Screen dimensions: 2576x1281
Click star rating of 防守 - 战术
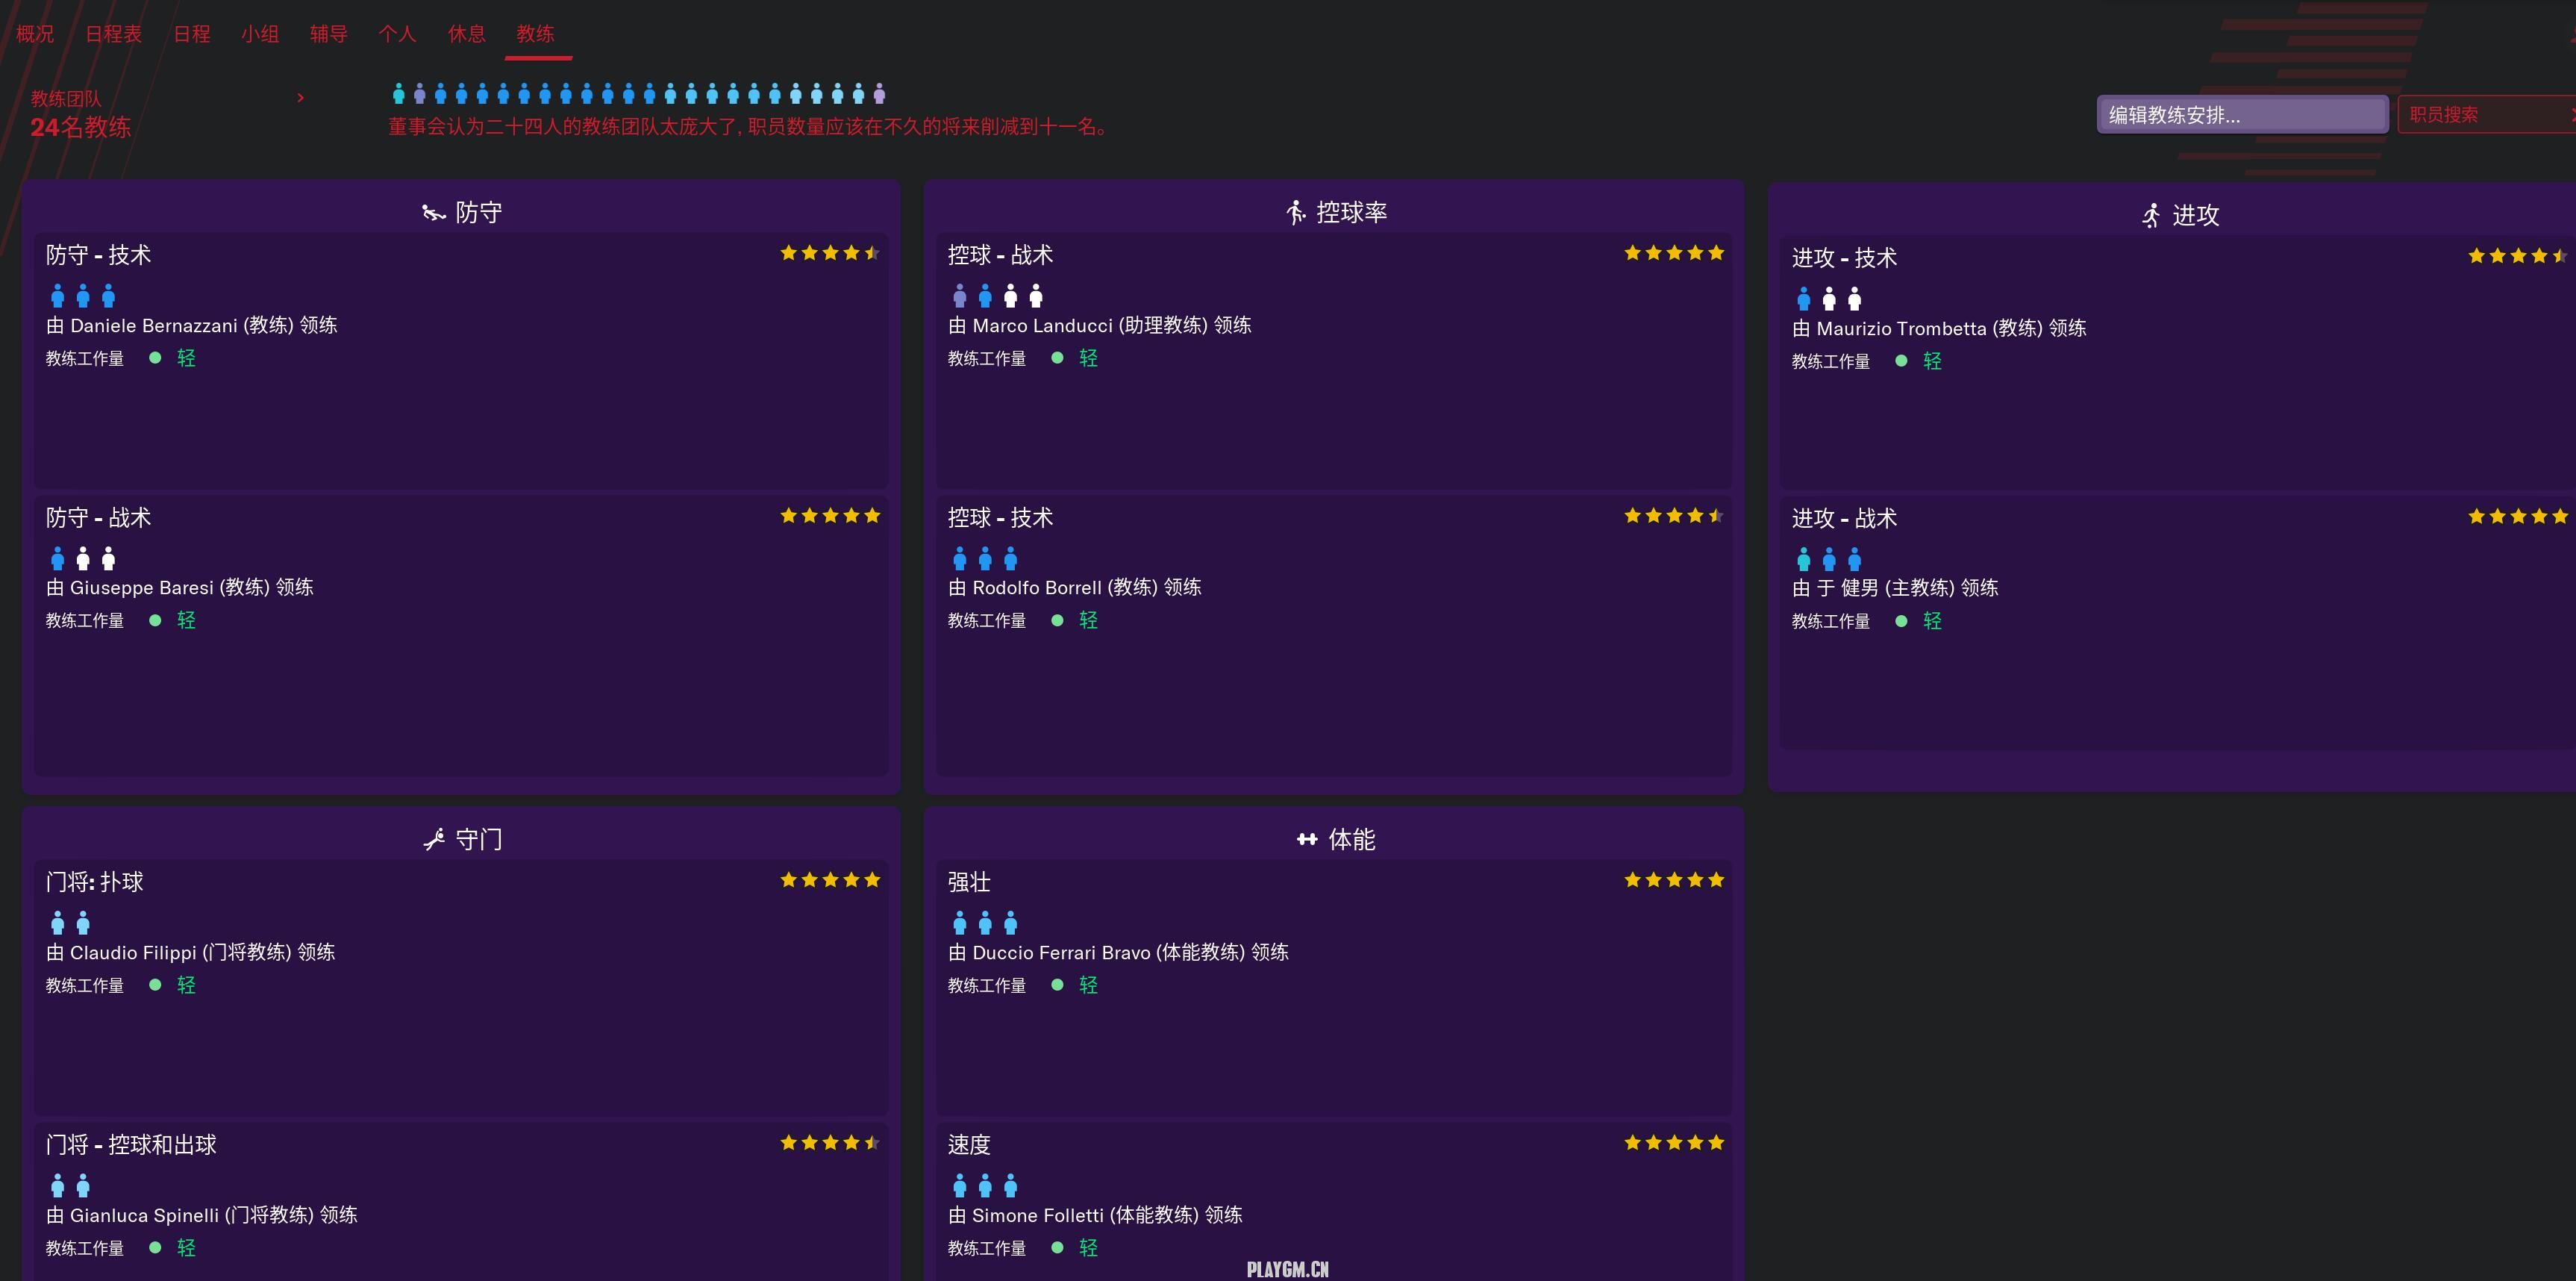pos(830,516)
